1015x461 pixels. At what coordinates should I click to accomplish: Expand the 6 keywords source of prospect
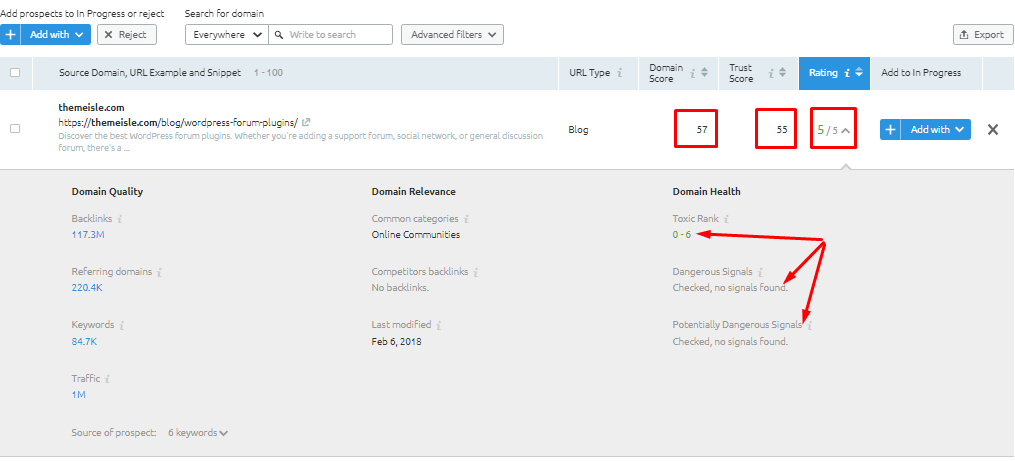point(198,433)
